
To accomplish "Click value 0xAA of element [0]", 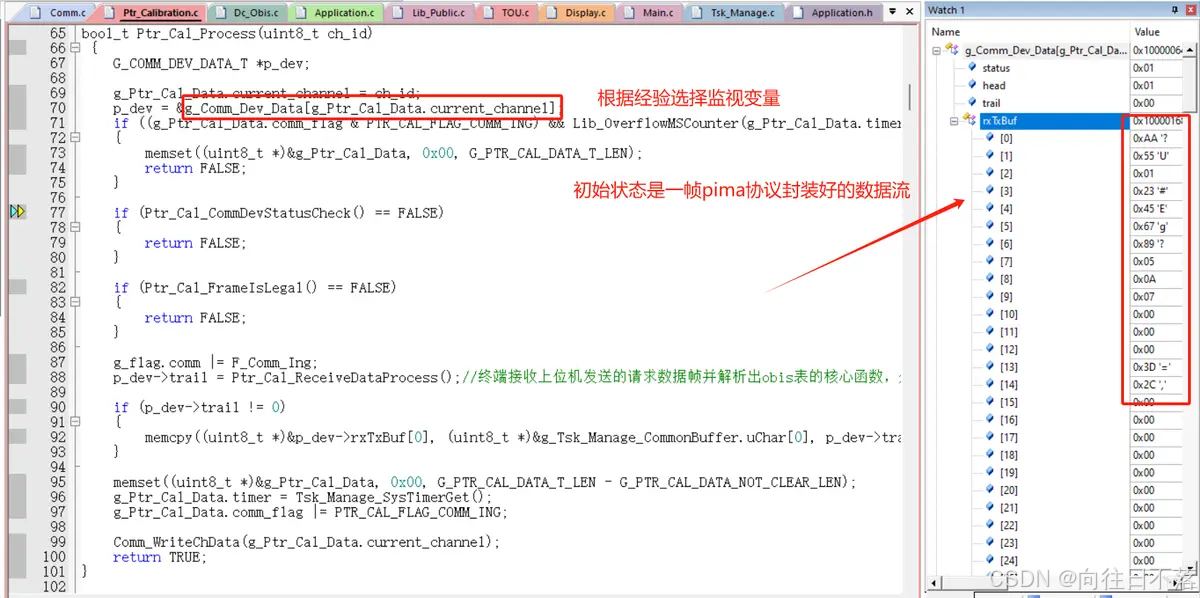I will pos(1149,138).
